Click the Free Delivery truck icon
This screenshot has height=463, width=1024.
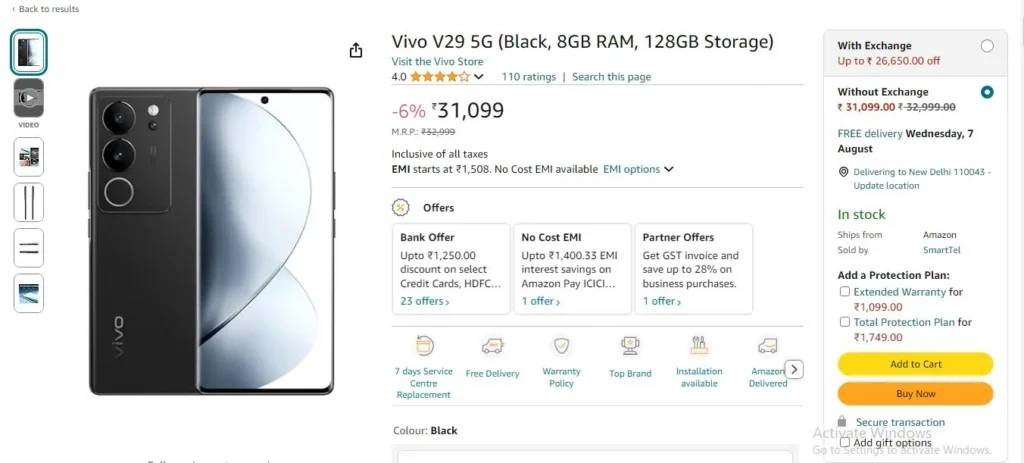coord(492,346)
